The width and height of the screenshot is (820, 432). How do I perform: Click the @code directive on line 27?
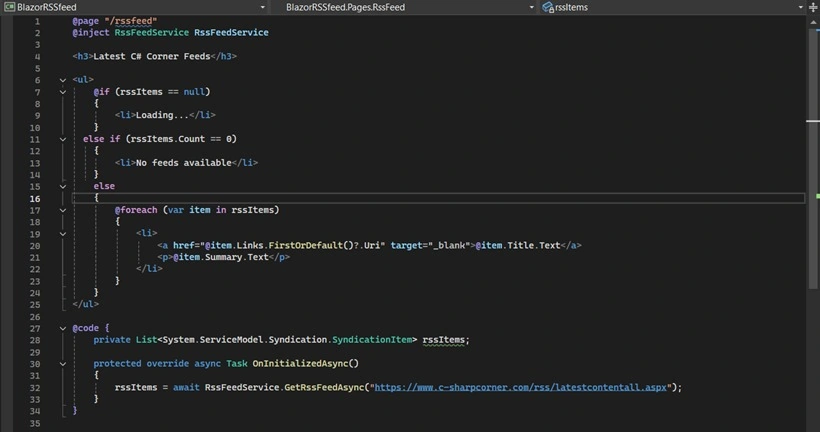[86, 328]
